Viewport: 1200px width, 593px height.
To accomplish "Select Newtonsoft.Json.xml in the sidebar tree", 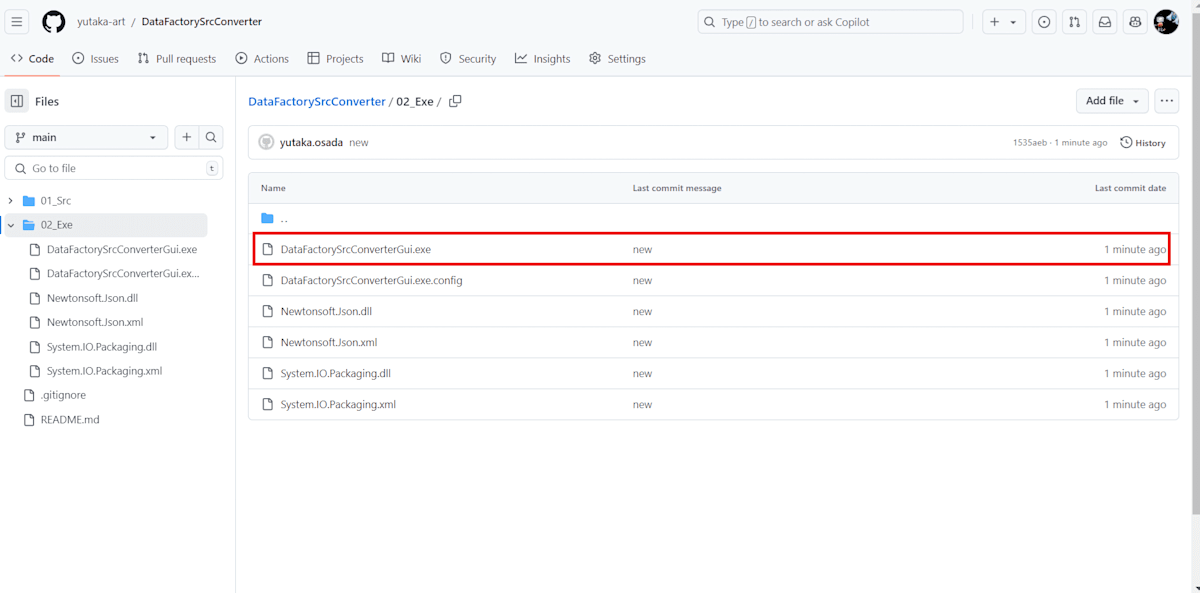I will pos(95,322).
